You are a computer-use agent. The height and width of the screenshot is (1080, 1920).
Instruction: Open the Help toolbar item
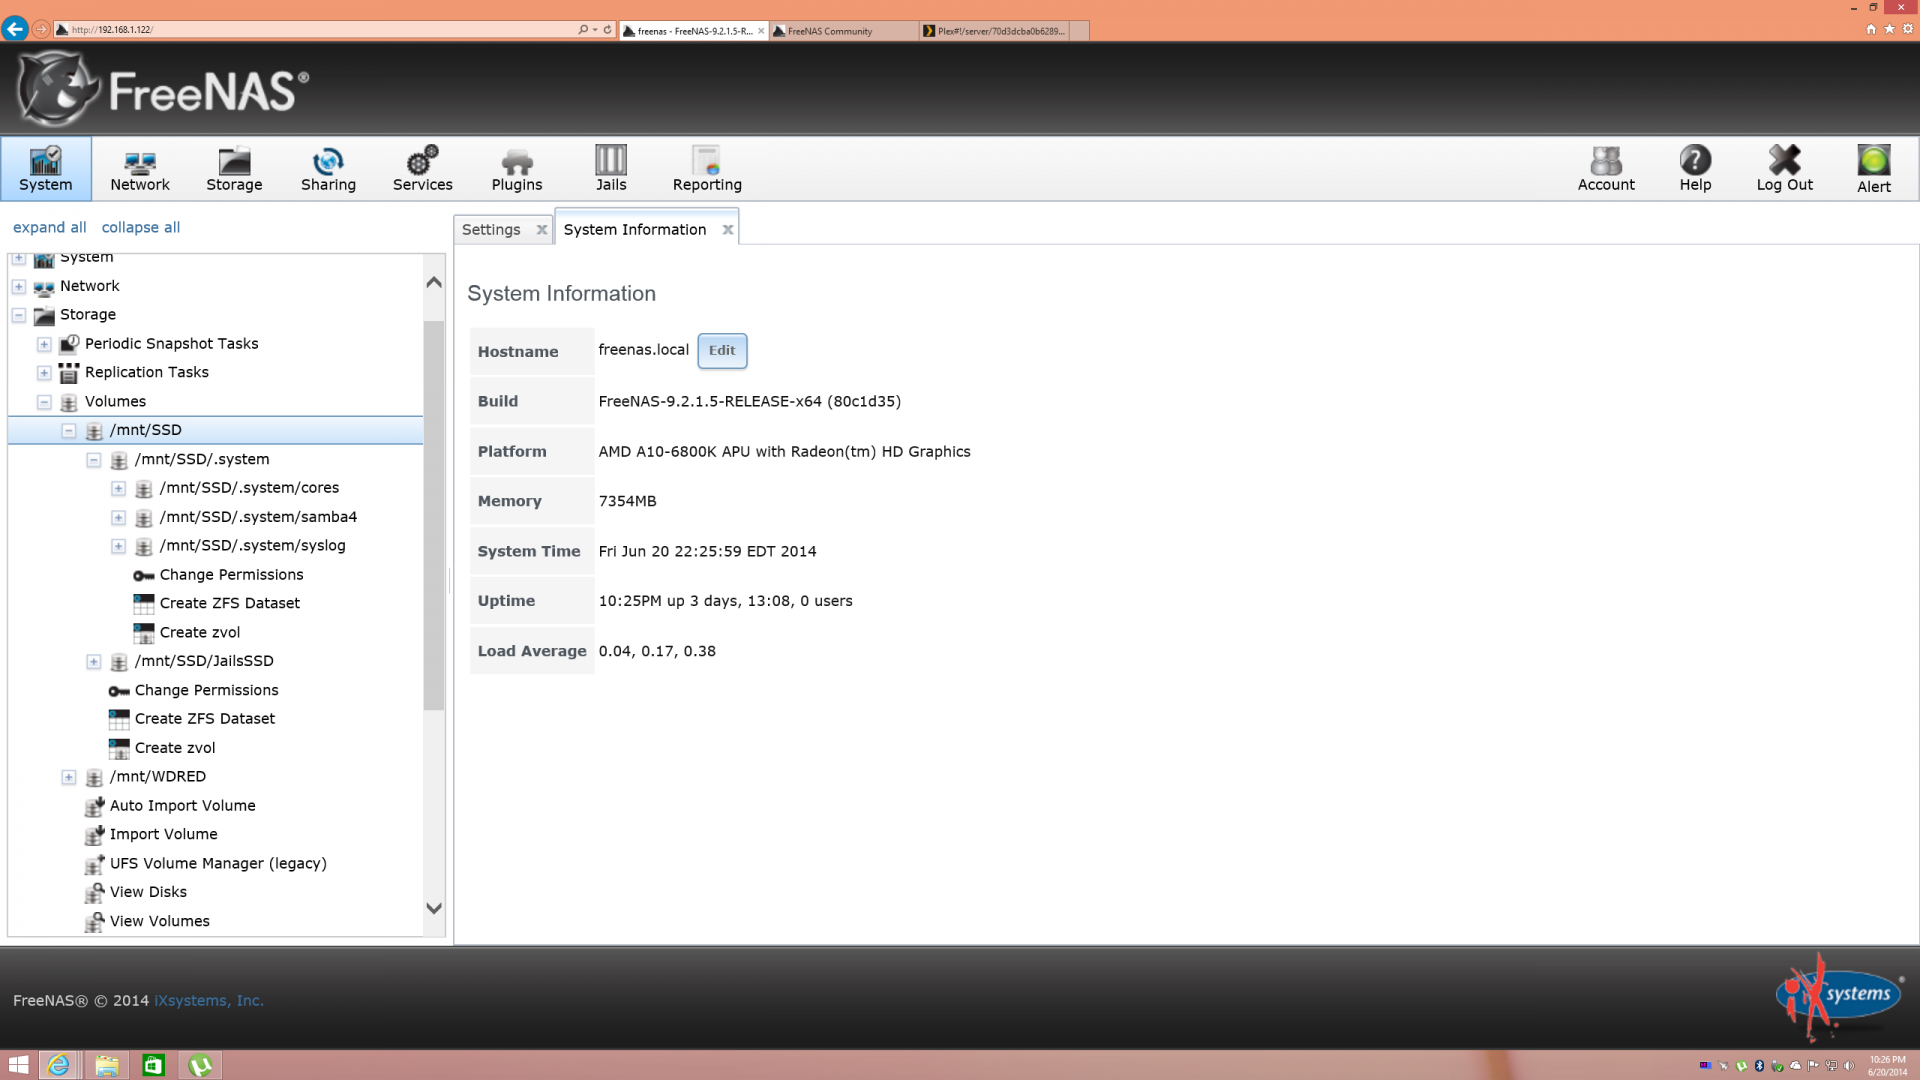[x=1695, y=169]
